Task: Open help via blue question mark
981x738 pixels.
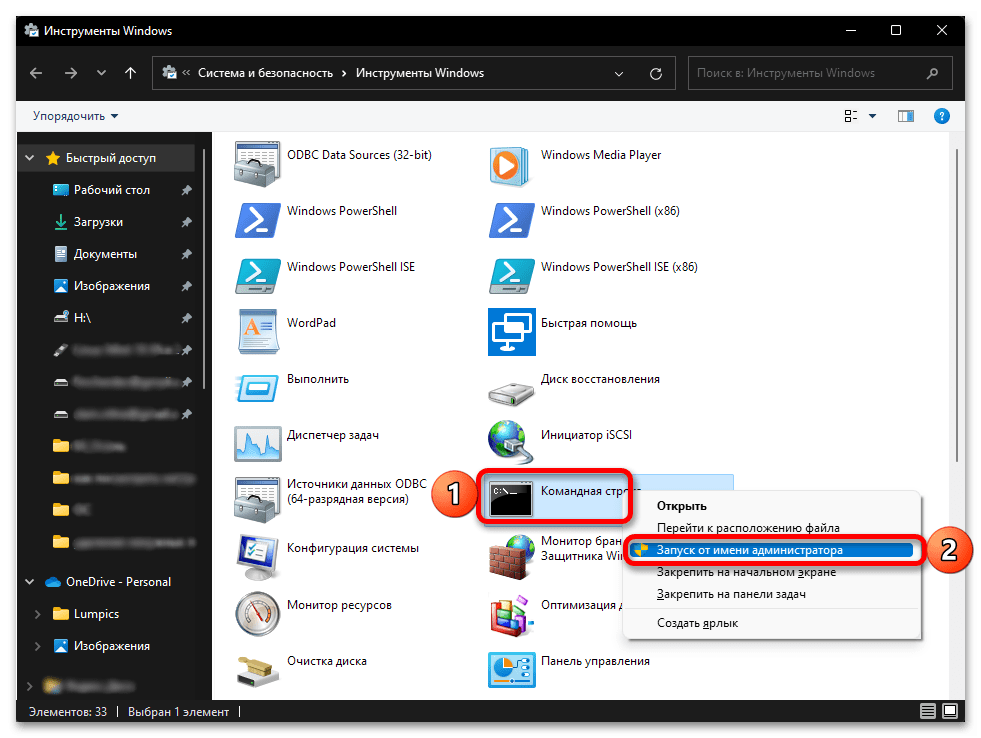Action: tap(941, 116)
